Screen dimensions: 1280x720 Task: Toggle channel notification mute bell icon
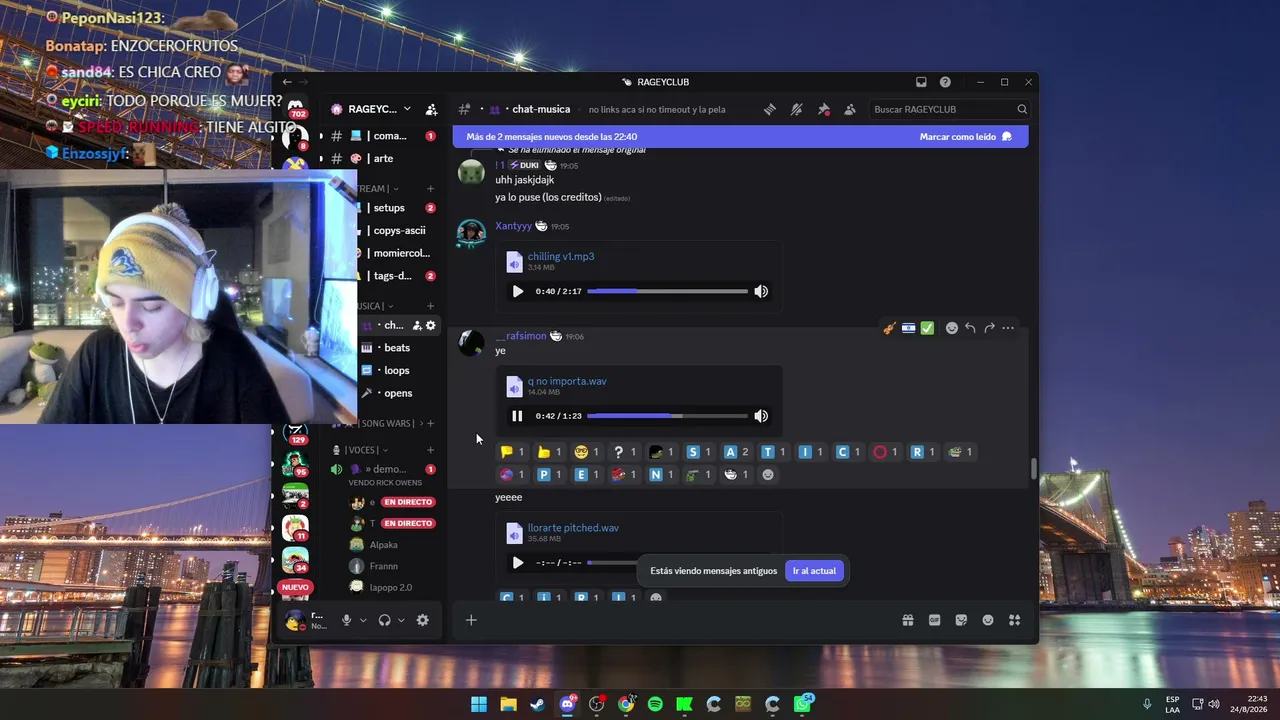coord(796,109)
